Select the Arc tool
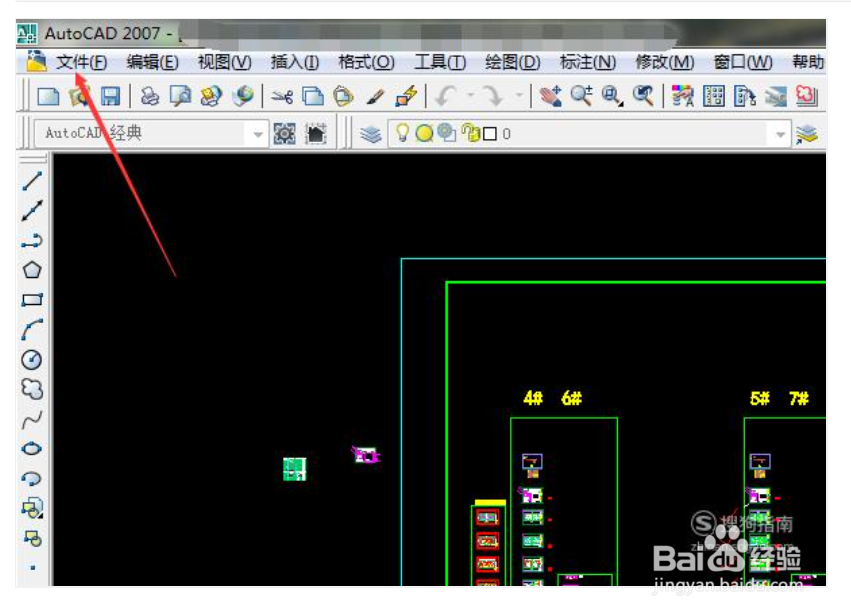Viewport: 851px width, 615px height. (x=32, y=329)
